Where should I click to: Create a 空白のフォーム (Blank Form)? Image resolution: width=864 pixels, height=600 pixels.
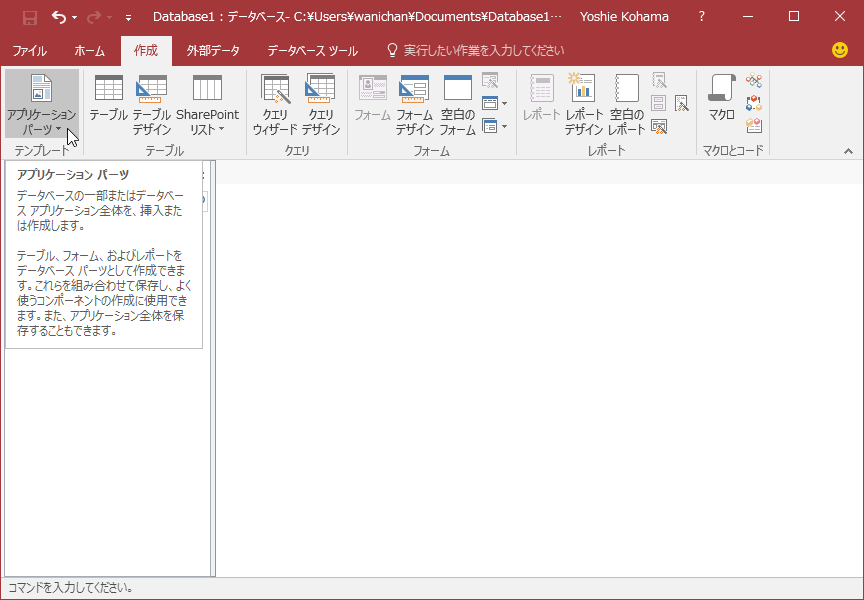457,104
